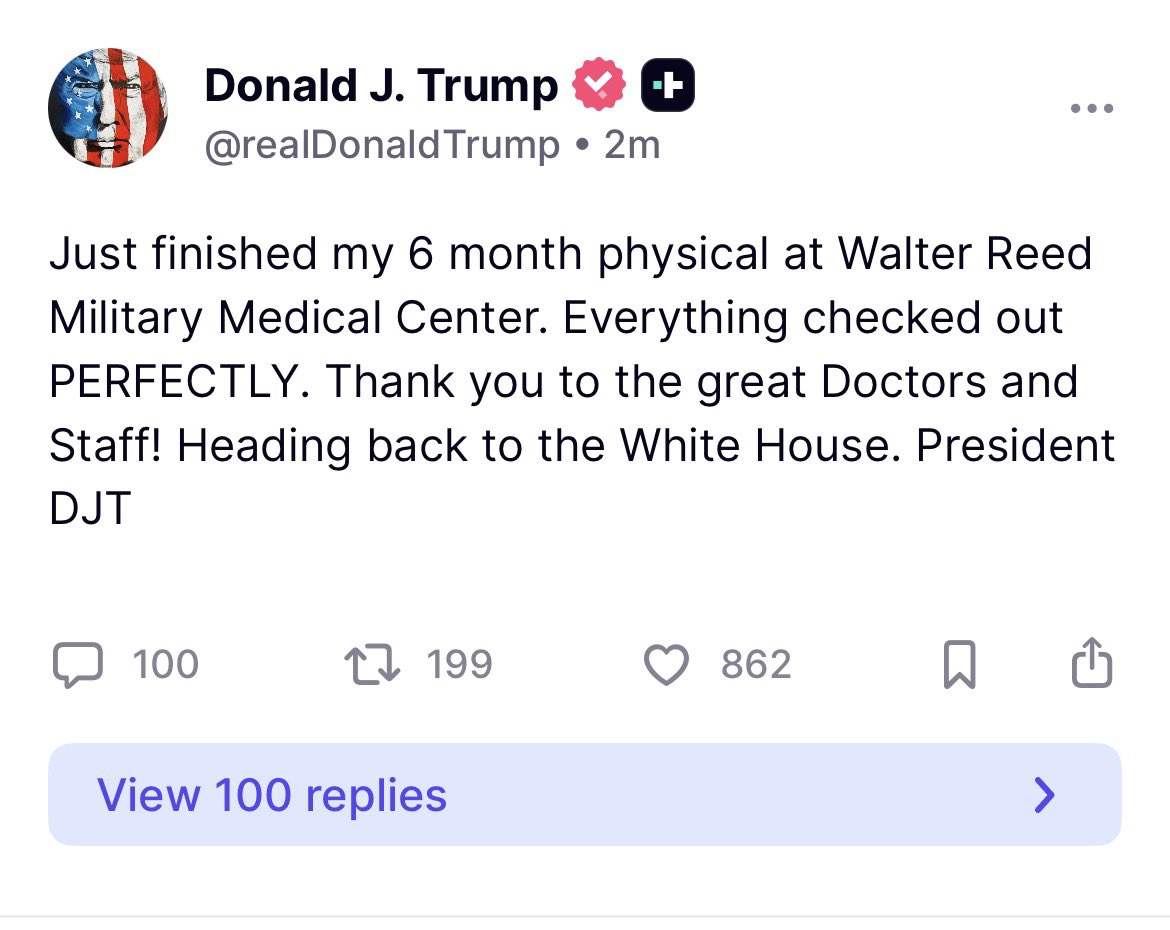This screenshot has width=1170, height=930.
Task: Bookmark this post
Action: click(x=960, y=664)
